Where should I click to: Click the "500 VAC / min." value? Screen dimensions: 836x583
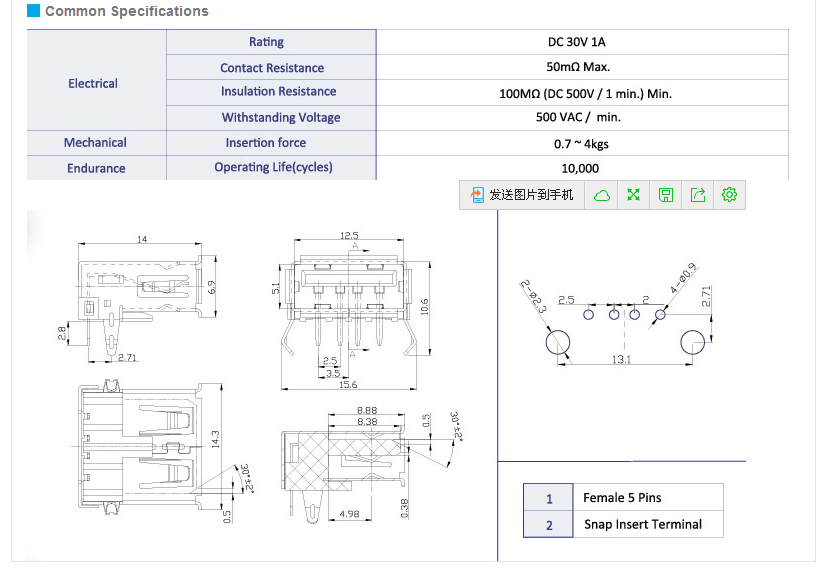pyautogui.click(x=578, y=117)
